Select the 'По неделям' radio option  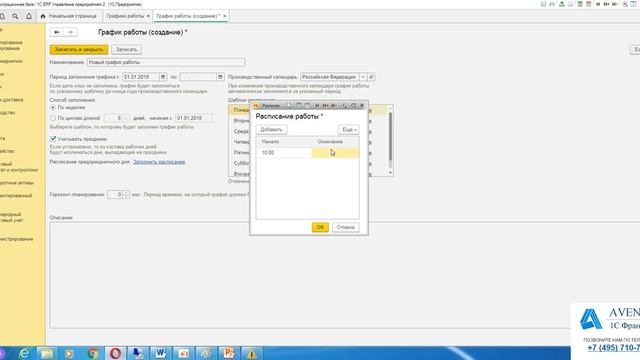point(53,107)
